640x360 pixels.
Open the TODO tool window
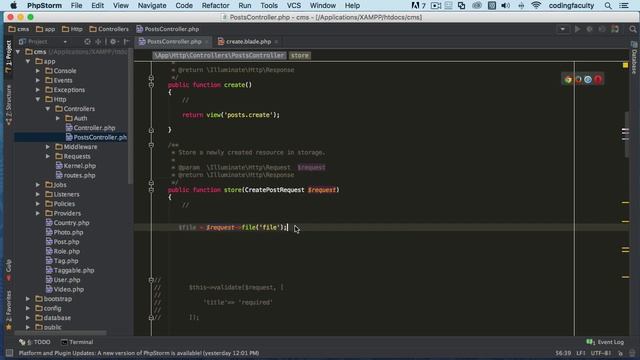(x=35, y=342)
